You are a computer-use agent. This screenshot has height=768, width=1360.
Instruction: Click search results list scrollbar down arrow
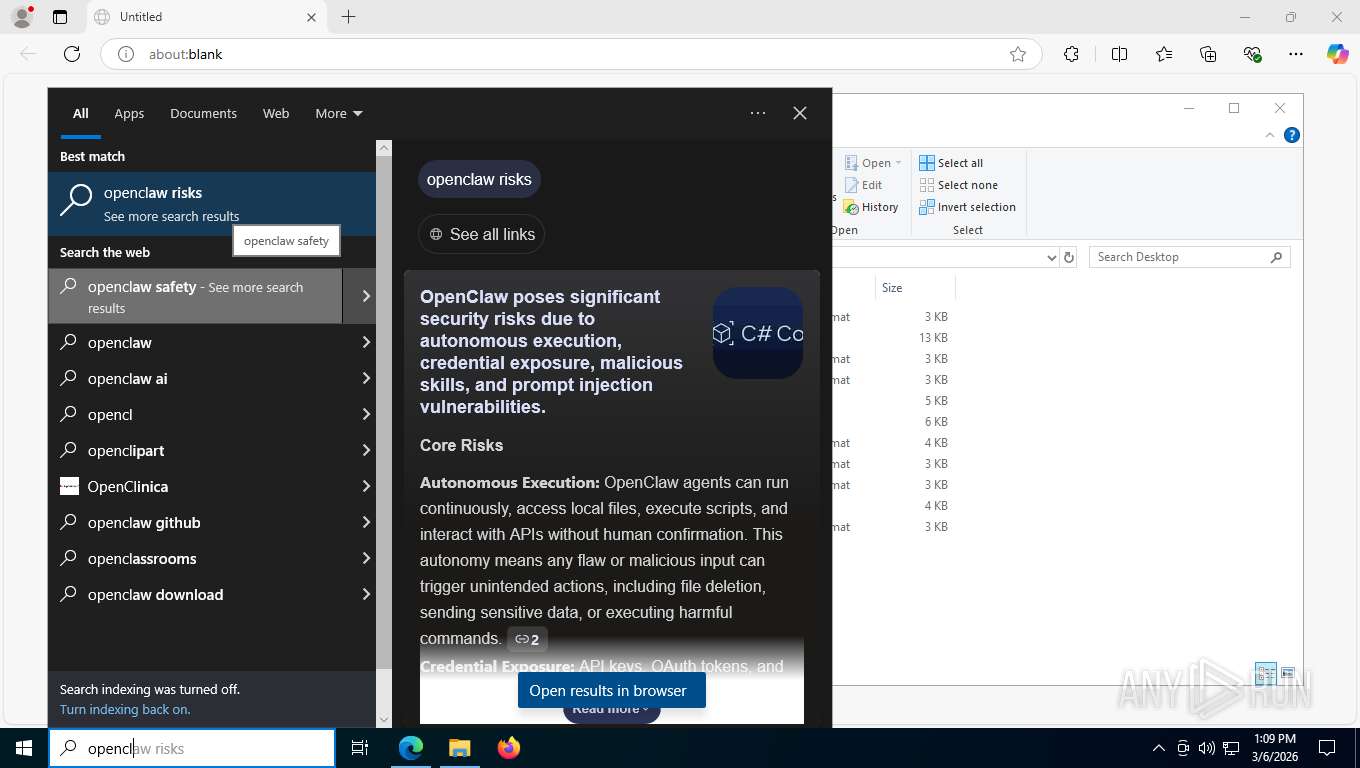tap(384, 719)
